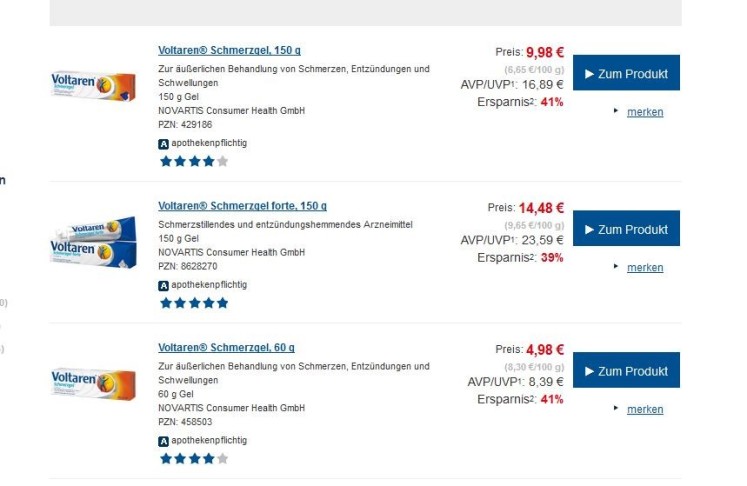Click the apothekenpflichtig 'A' icon for Schmerzgel forte
747x486 pixels.
(x=164, y=285)
